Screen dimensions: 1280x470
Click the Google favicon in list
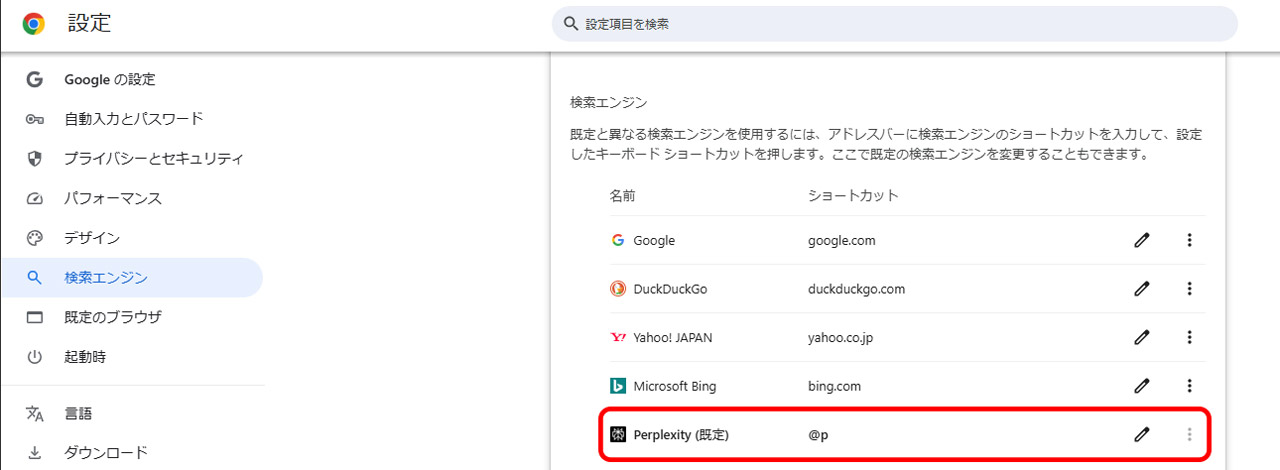tap(618, 240)
